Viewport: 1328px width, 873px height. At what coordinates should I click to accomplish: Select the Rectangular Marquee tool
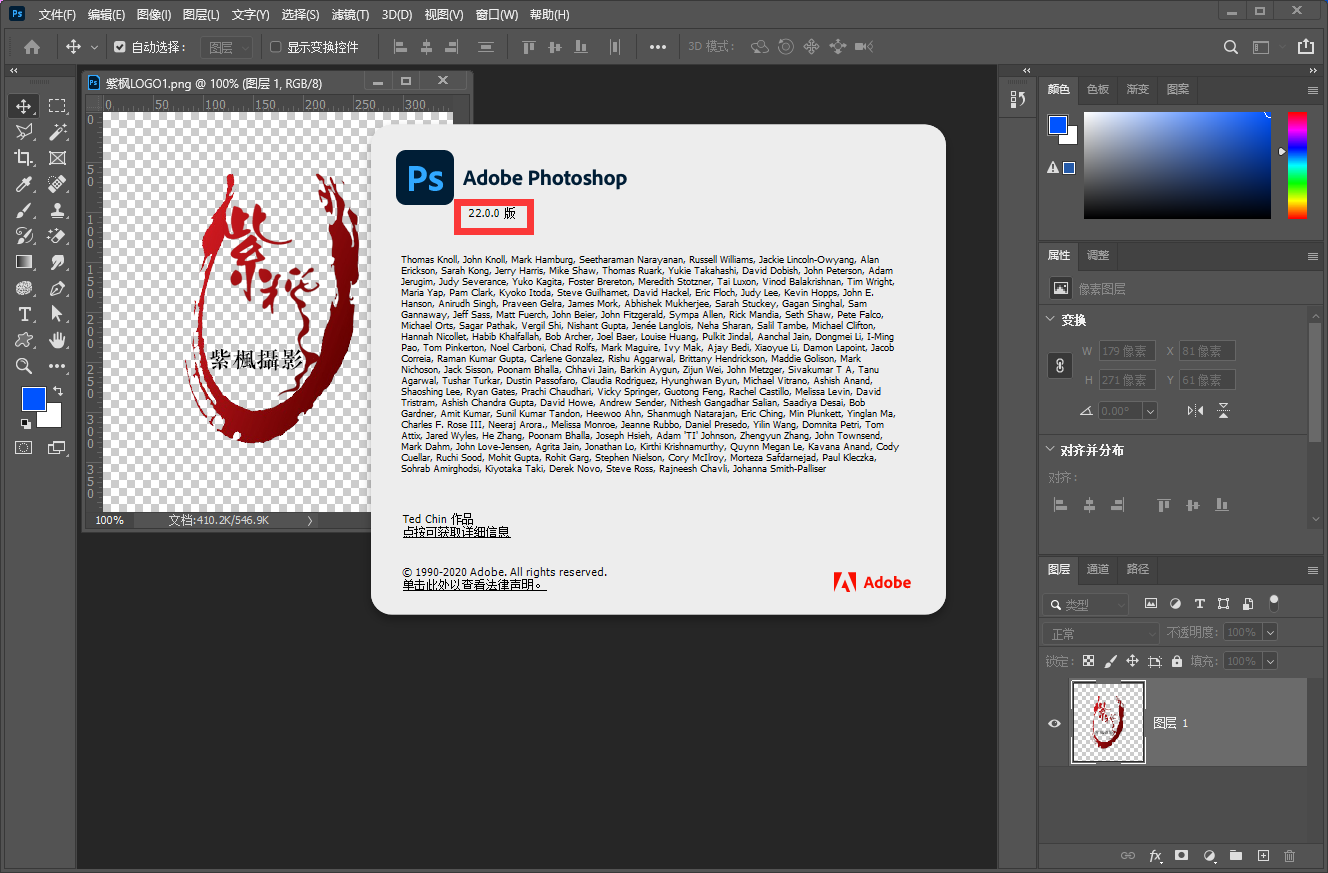[57, 105]
